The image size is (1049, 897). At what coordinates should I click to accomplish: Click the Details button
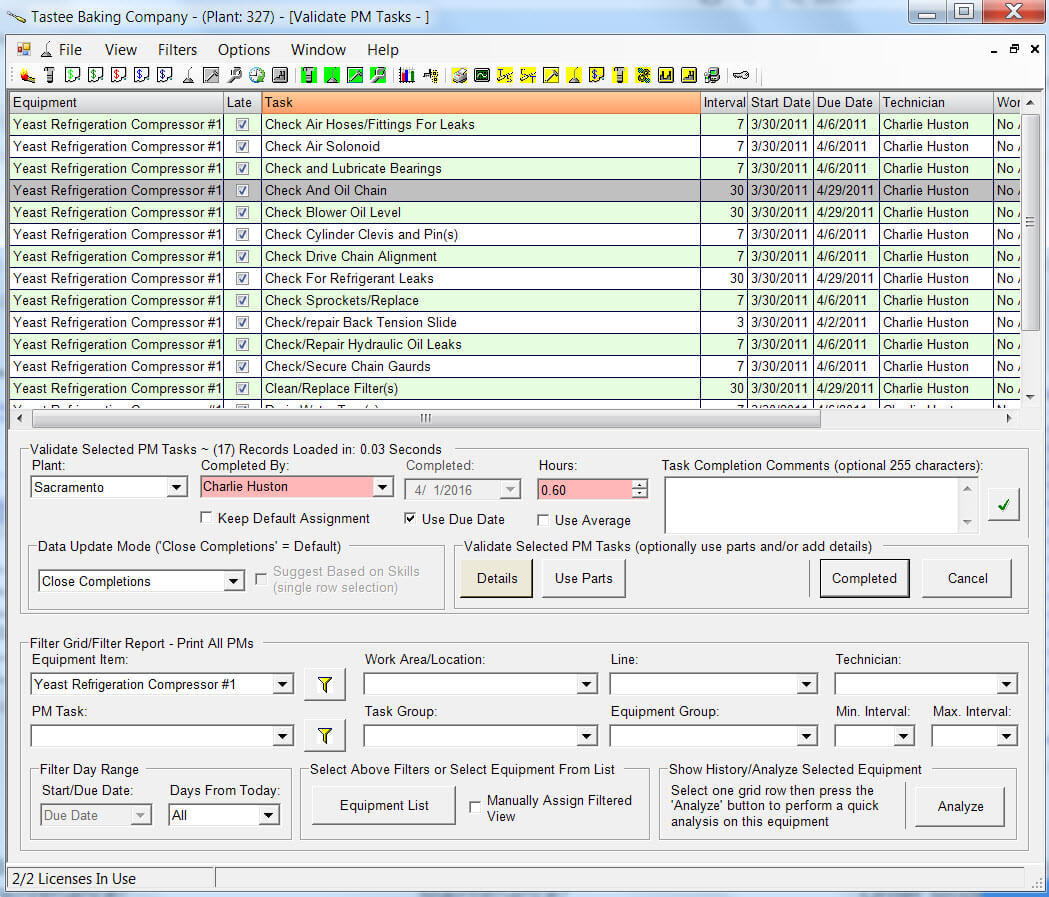coord(497,579)
